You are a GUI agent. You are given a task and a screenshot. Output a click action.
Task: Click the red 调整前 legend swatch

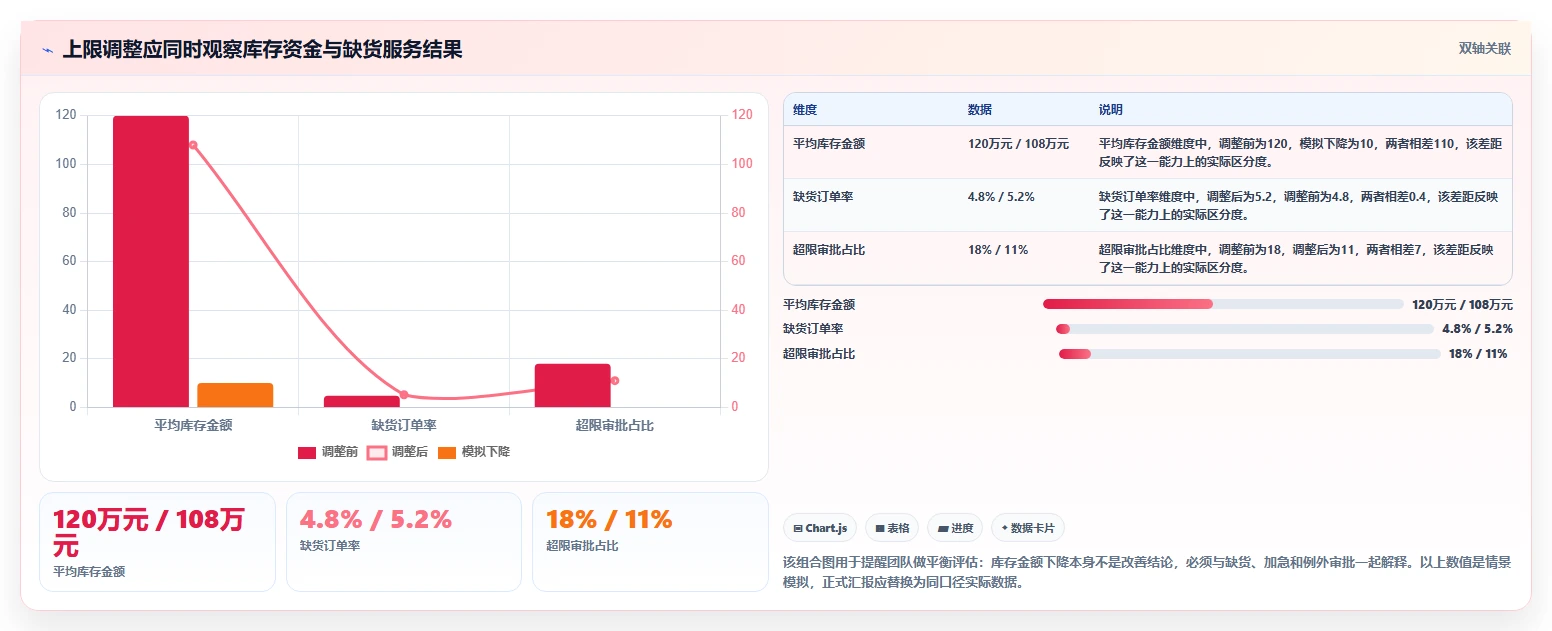coord(307,453)
